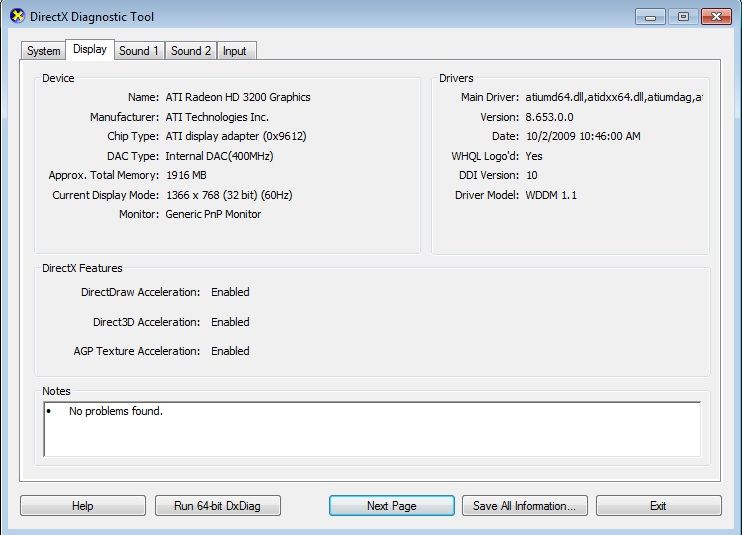Image resolution: width=742 pixels, height=535 pixels.
Task: Click the DirectDraw Acceleration 'Enabled' value
Action: point(230,292)
